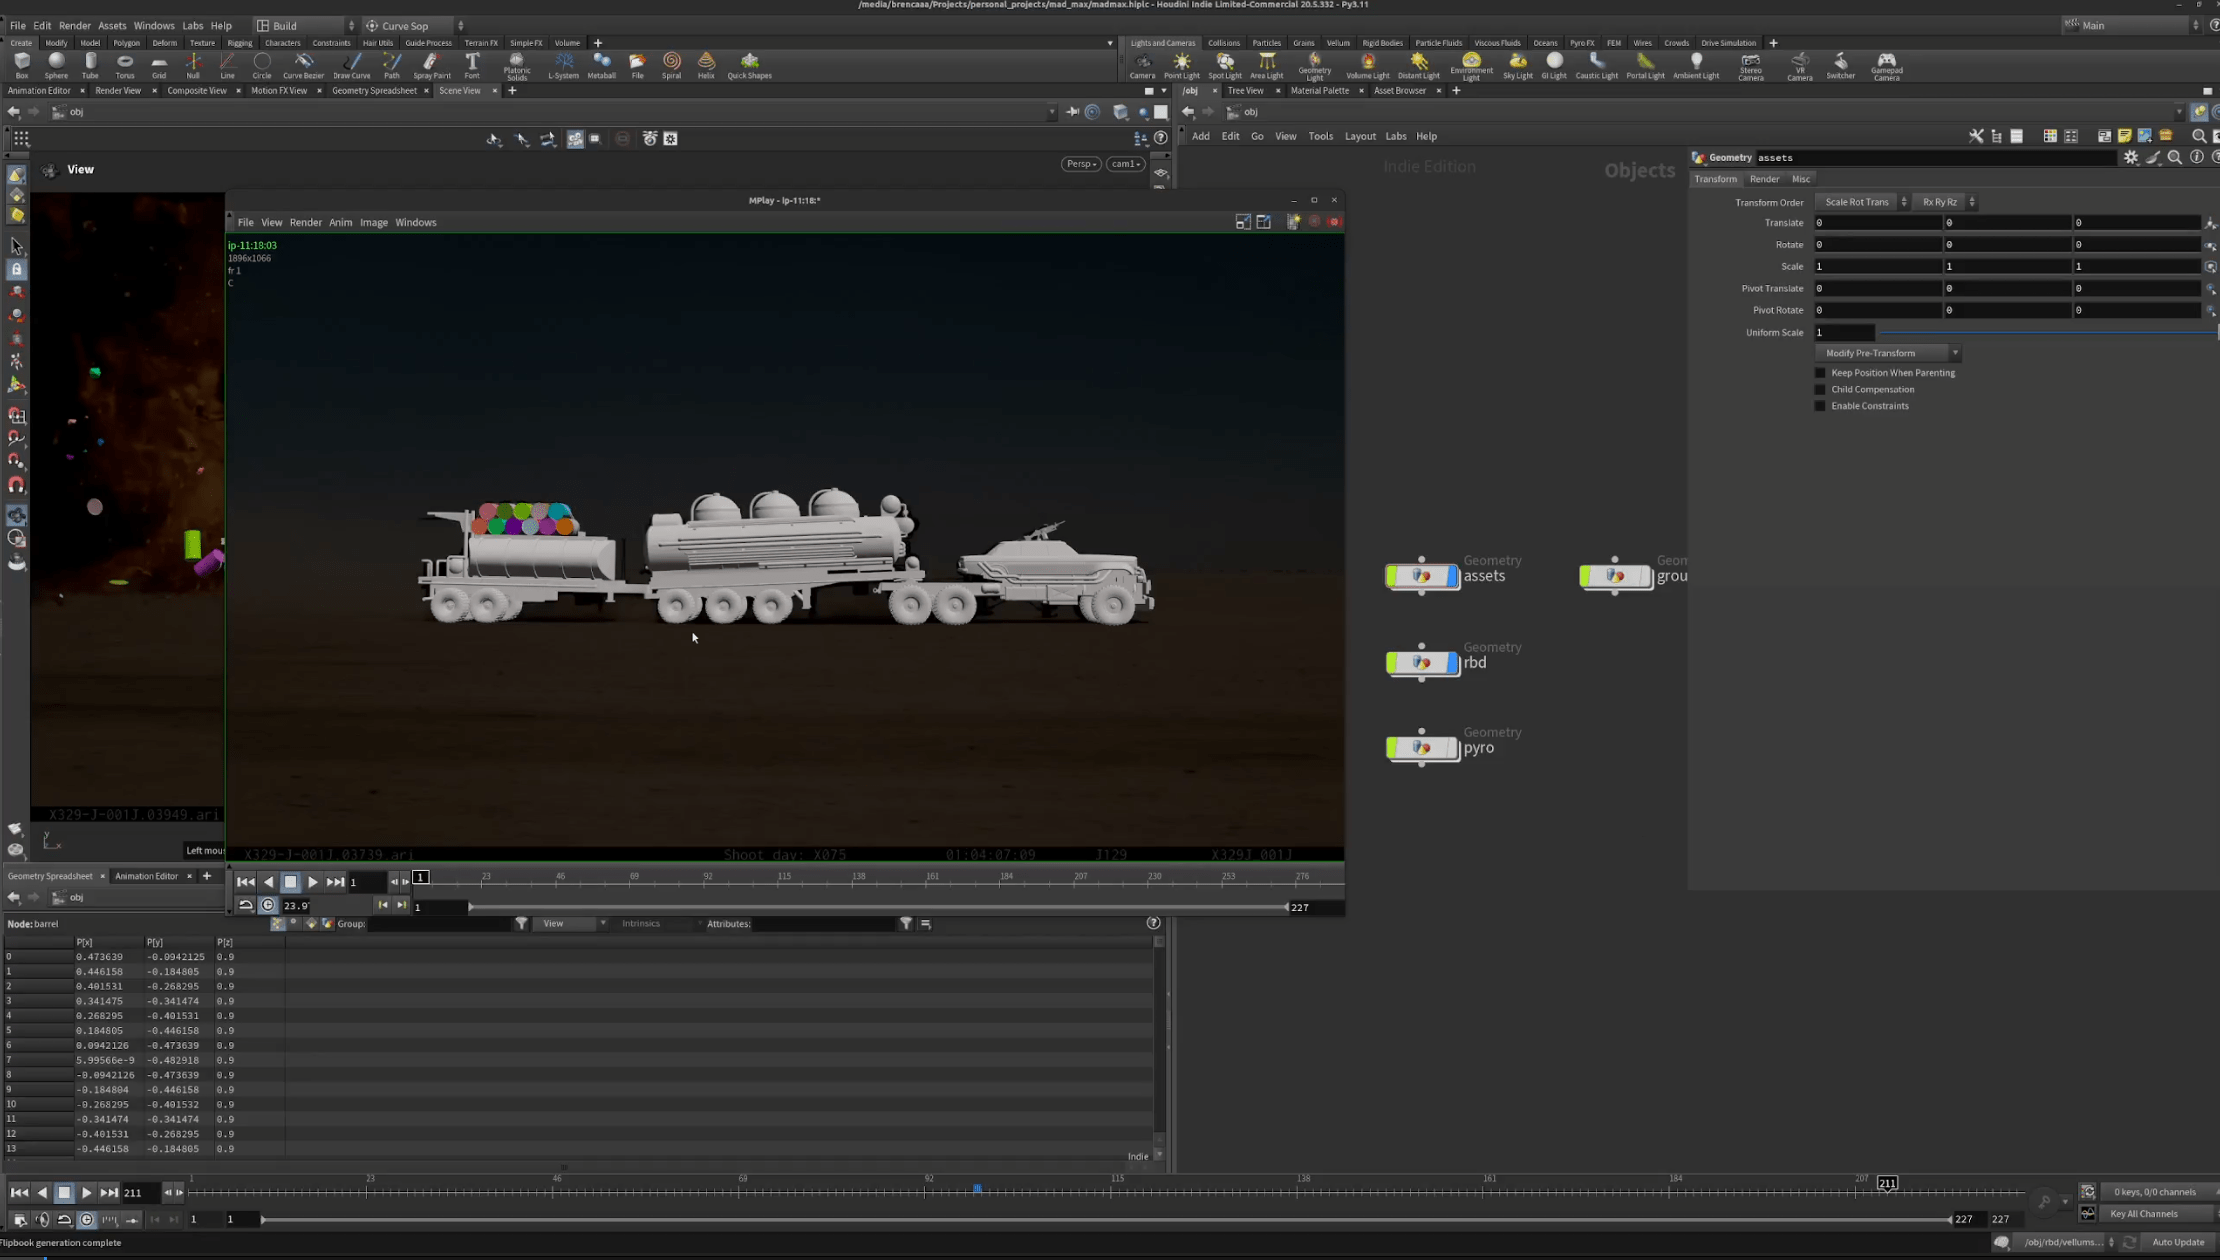Toggle Child Compensation checkbox

(1820, 390)
